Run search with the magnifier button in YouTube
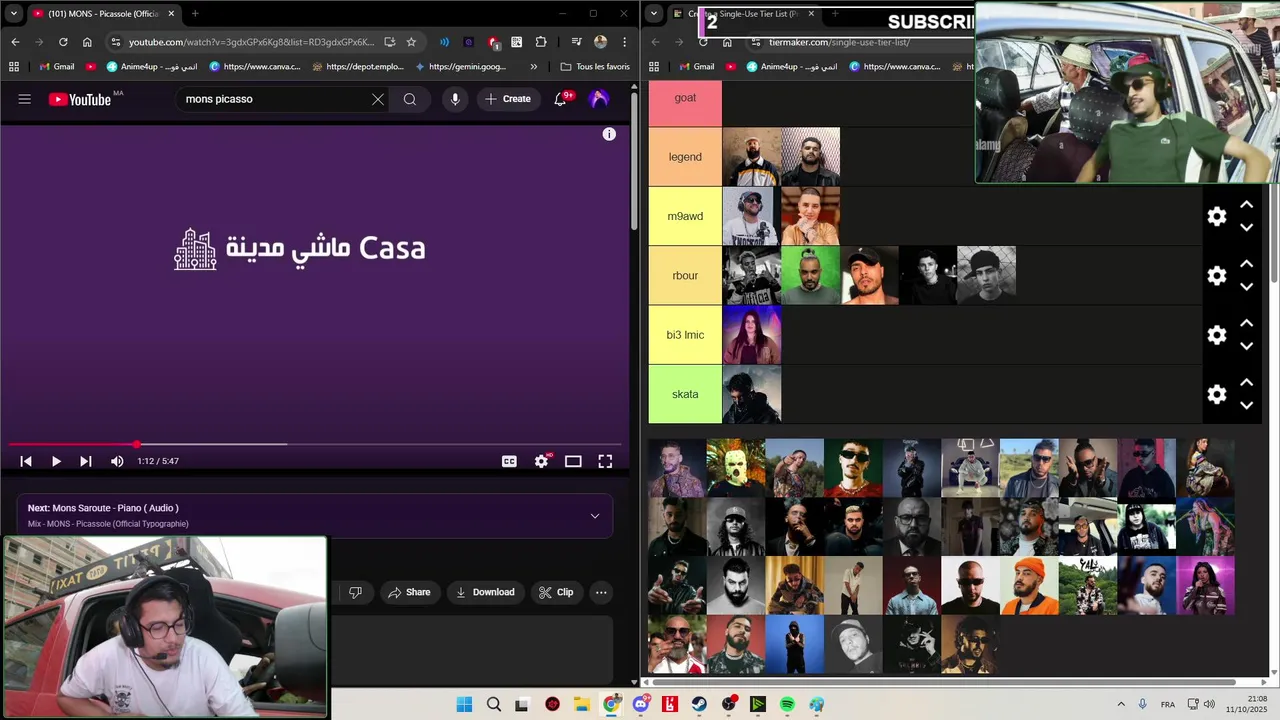Viewport: 1280px width, 720px height. [x=410, y=99]
